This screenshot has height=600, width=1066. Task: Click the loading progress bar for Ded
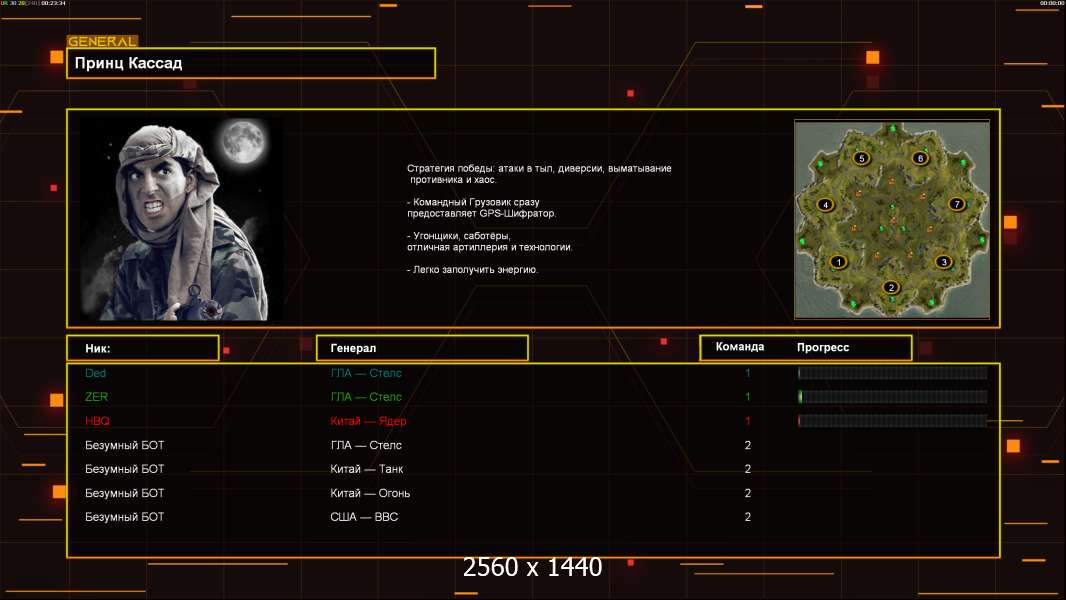(x=892, y=373)
